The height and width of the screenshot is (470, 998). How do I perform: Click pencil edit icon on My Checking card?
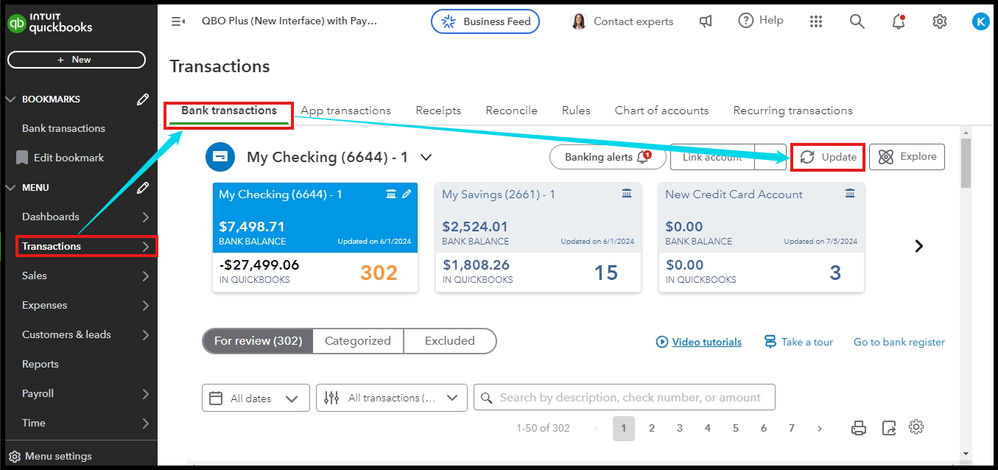[407, 194]
